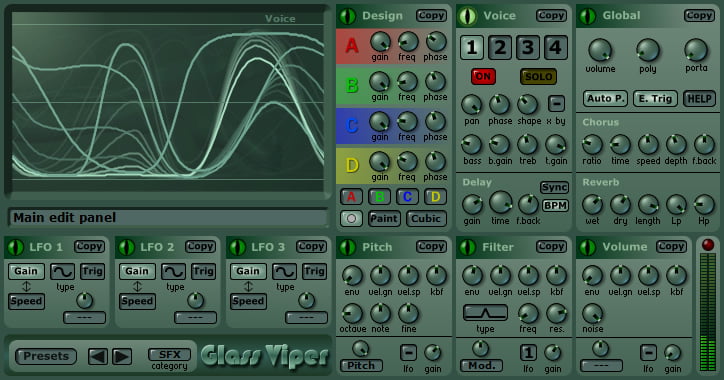Click the LFO 2 green eye icon

click(x=127, y=247)
